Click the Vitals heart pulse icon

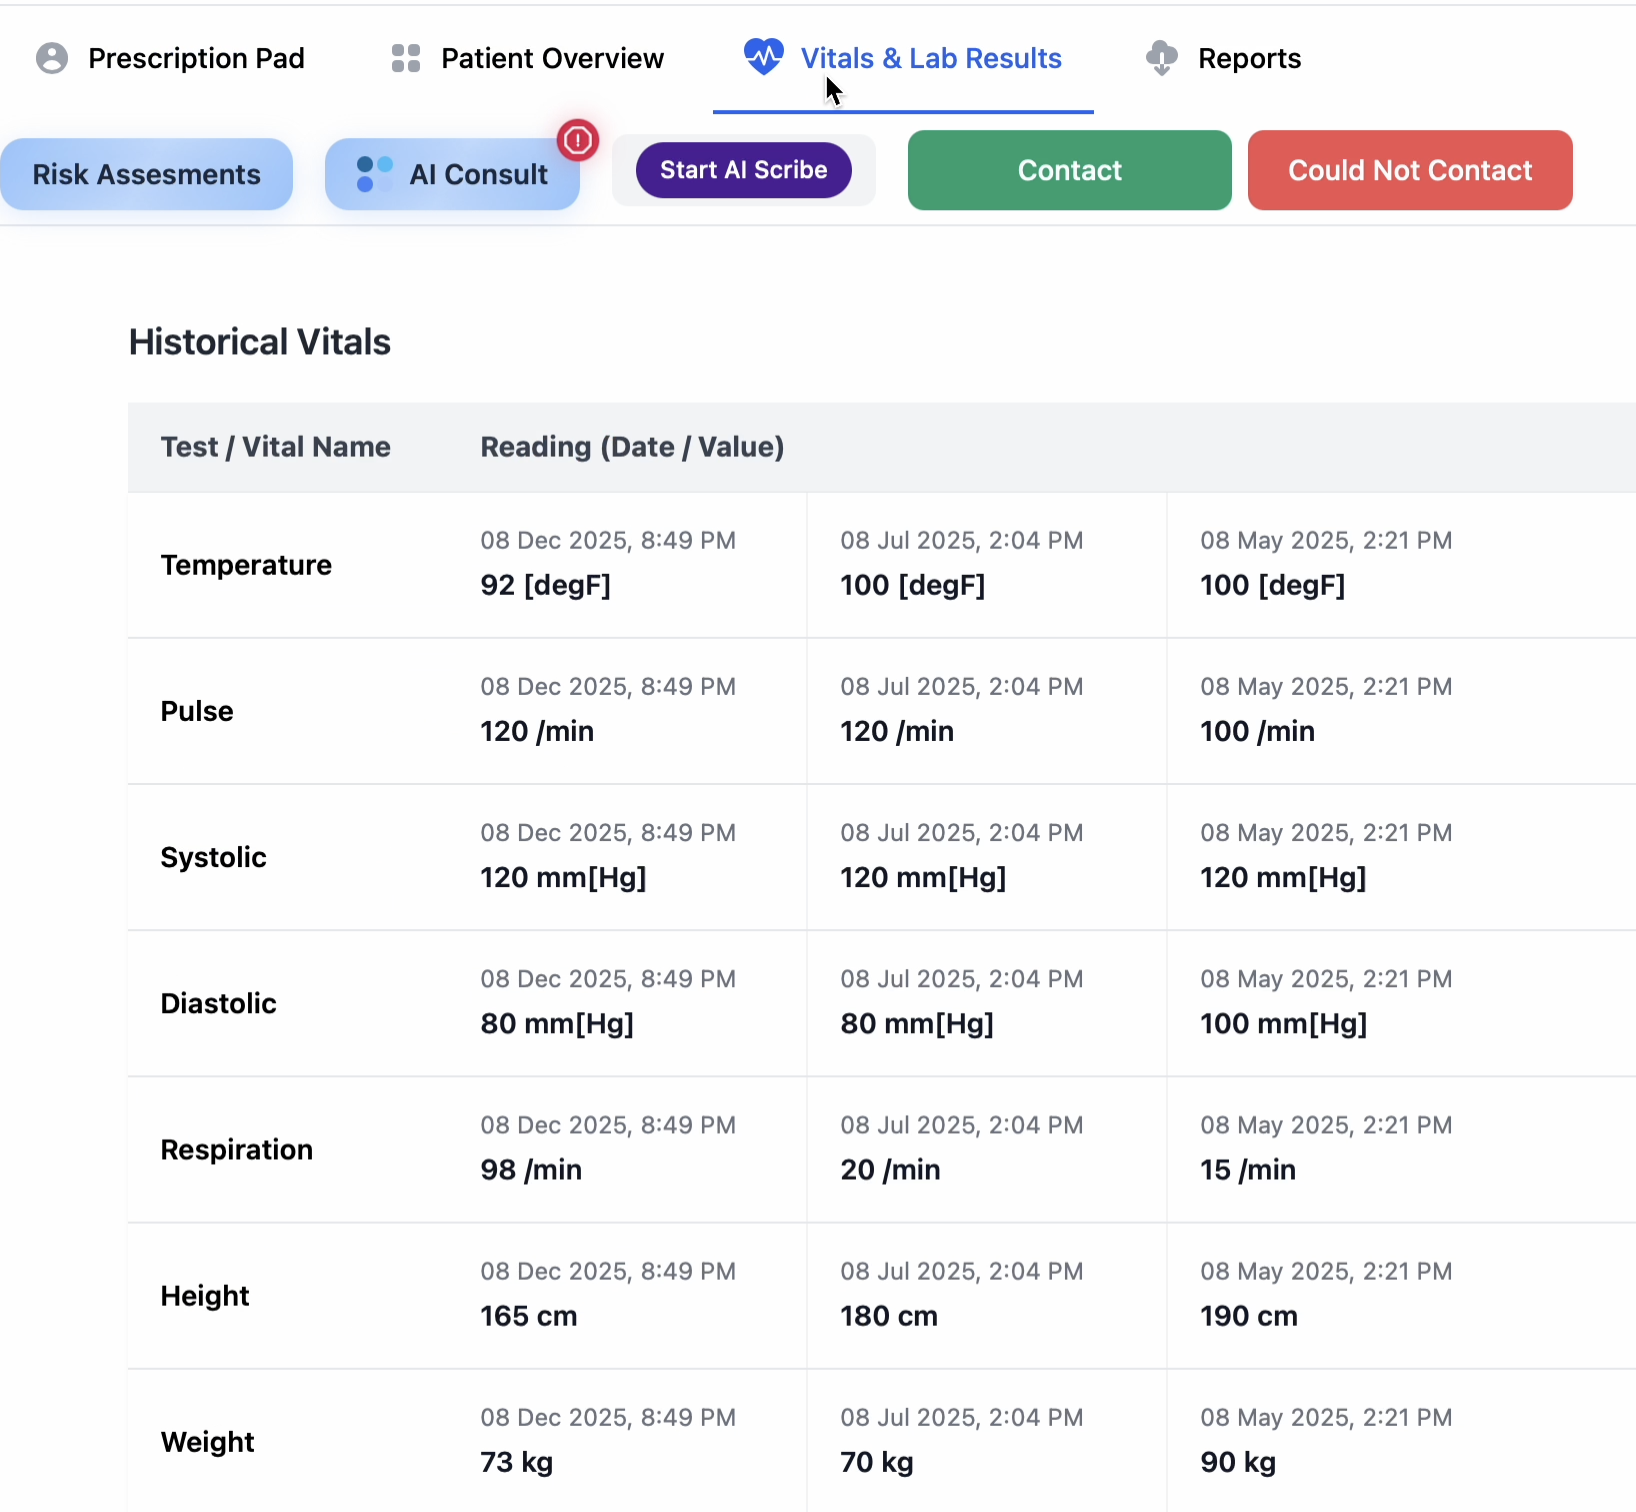click(x=764, y=57)
